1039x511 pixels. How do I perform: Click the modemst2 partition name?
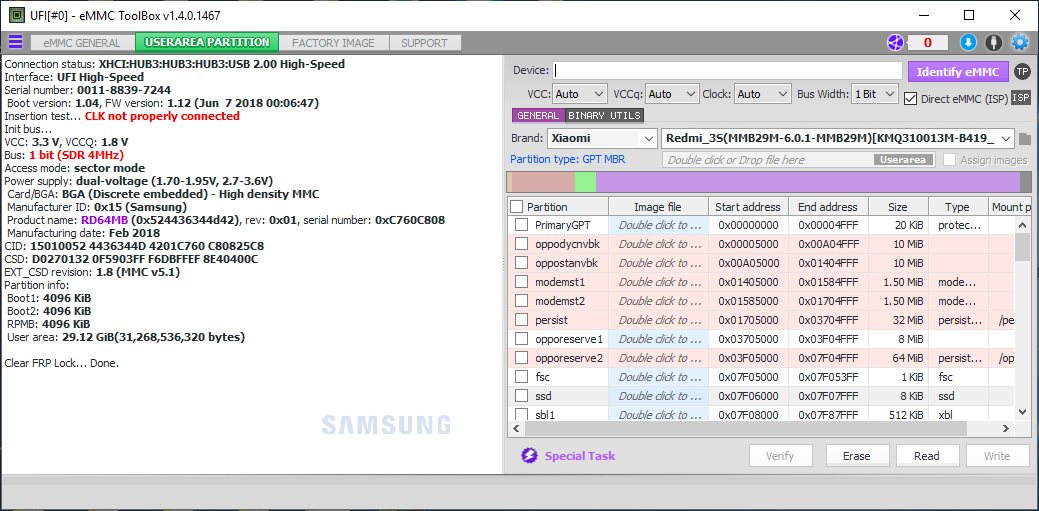560,301
